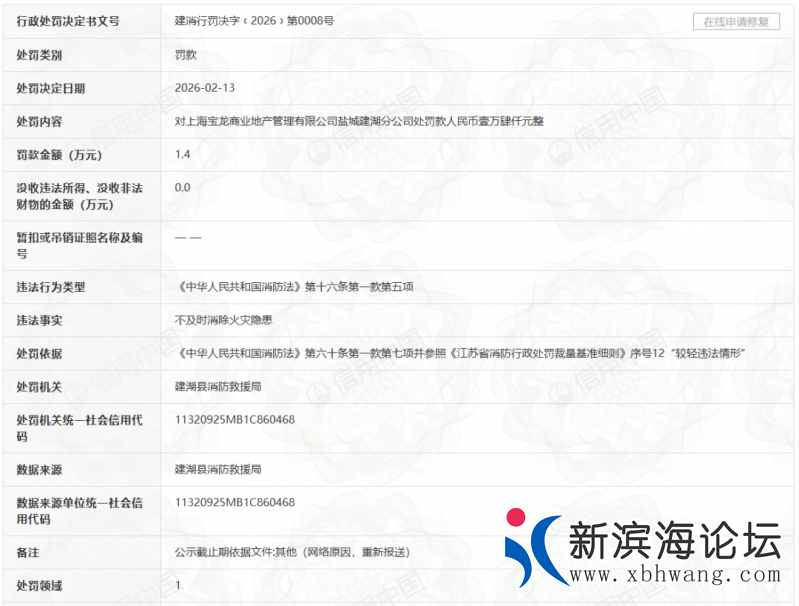This screenshot has height=606, width=799.
Task: Click the 行政处罚决定书文号 row label
Action: click(68, 21)
